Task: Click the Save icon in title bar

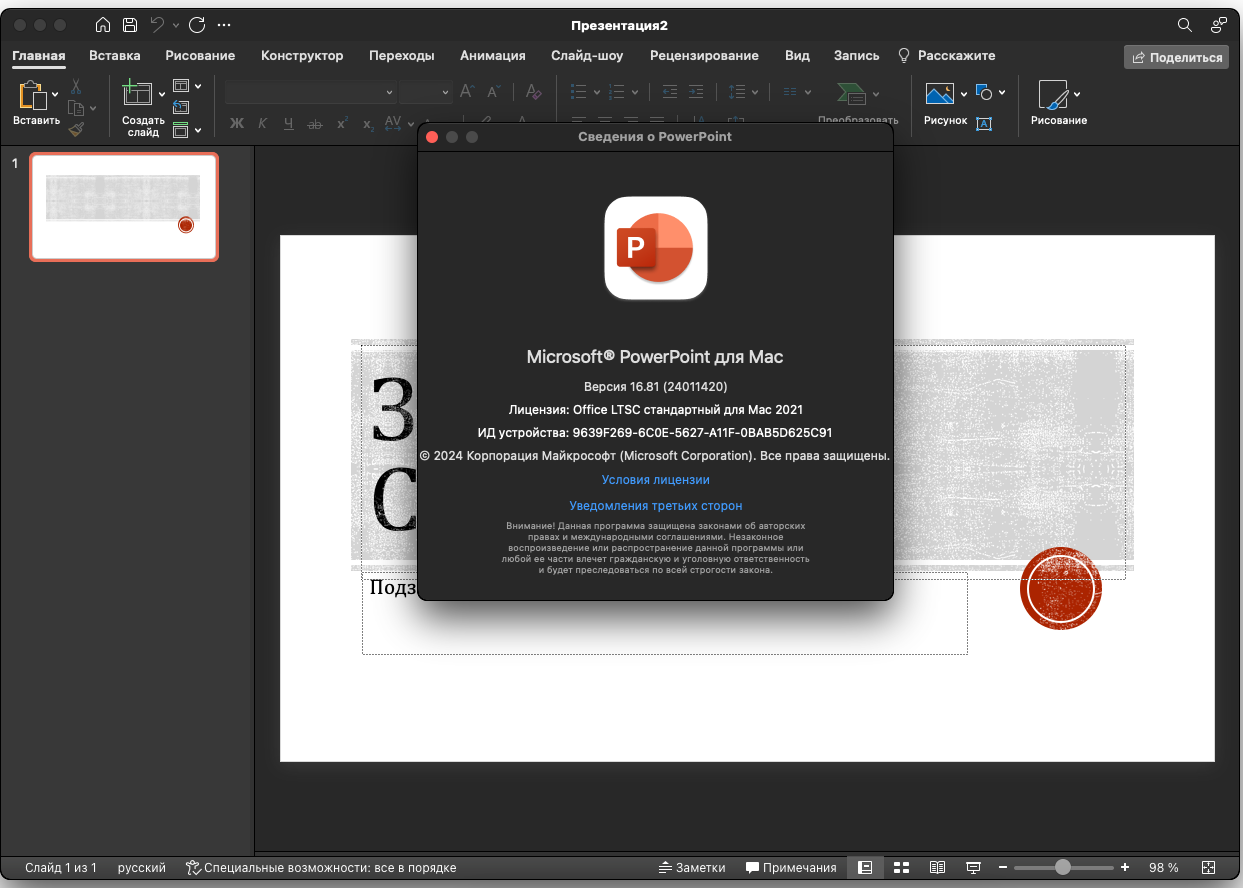Action: pos(130,25)
